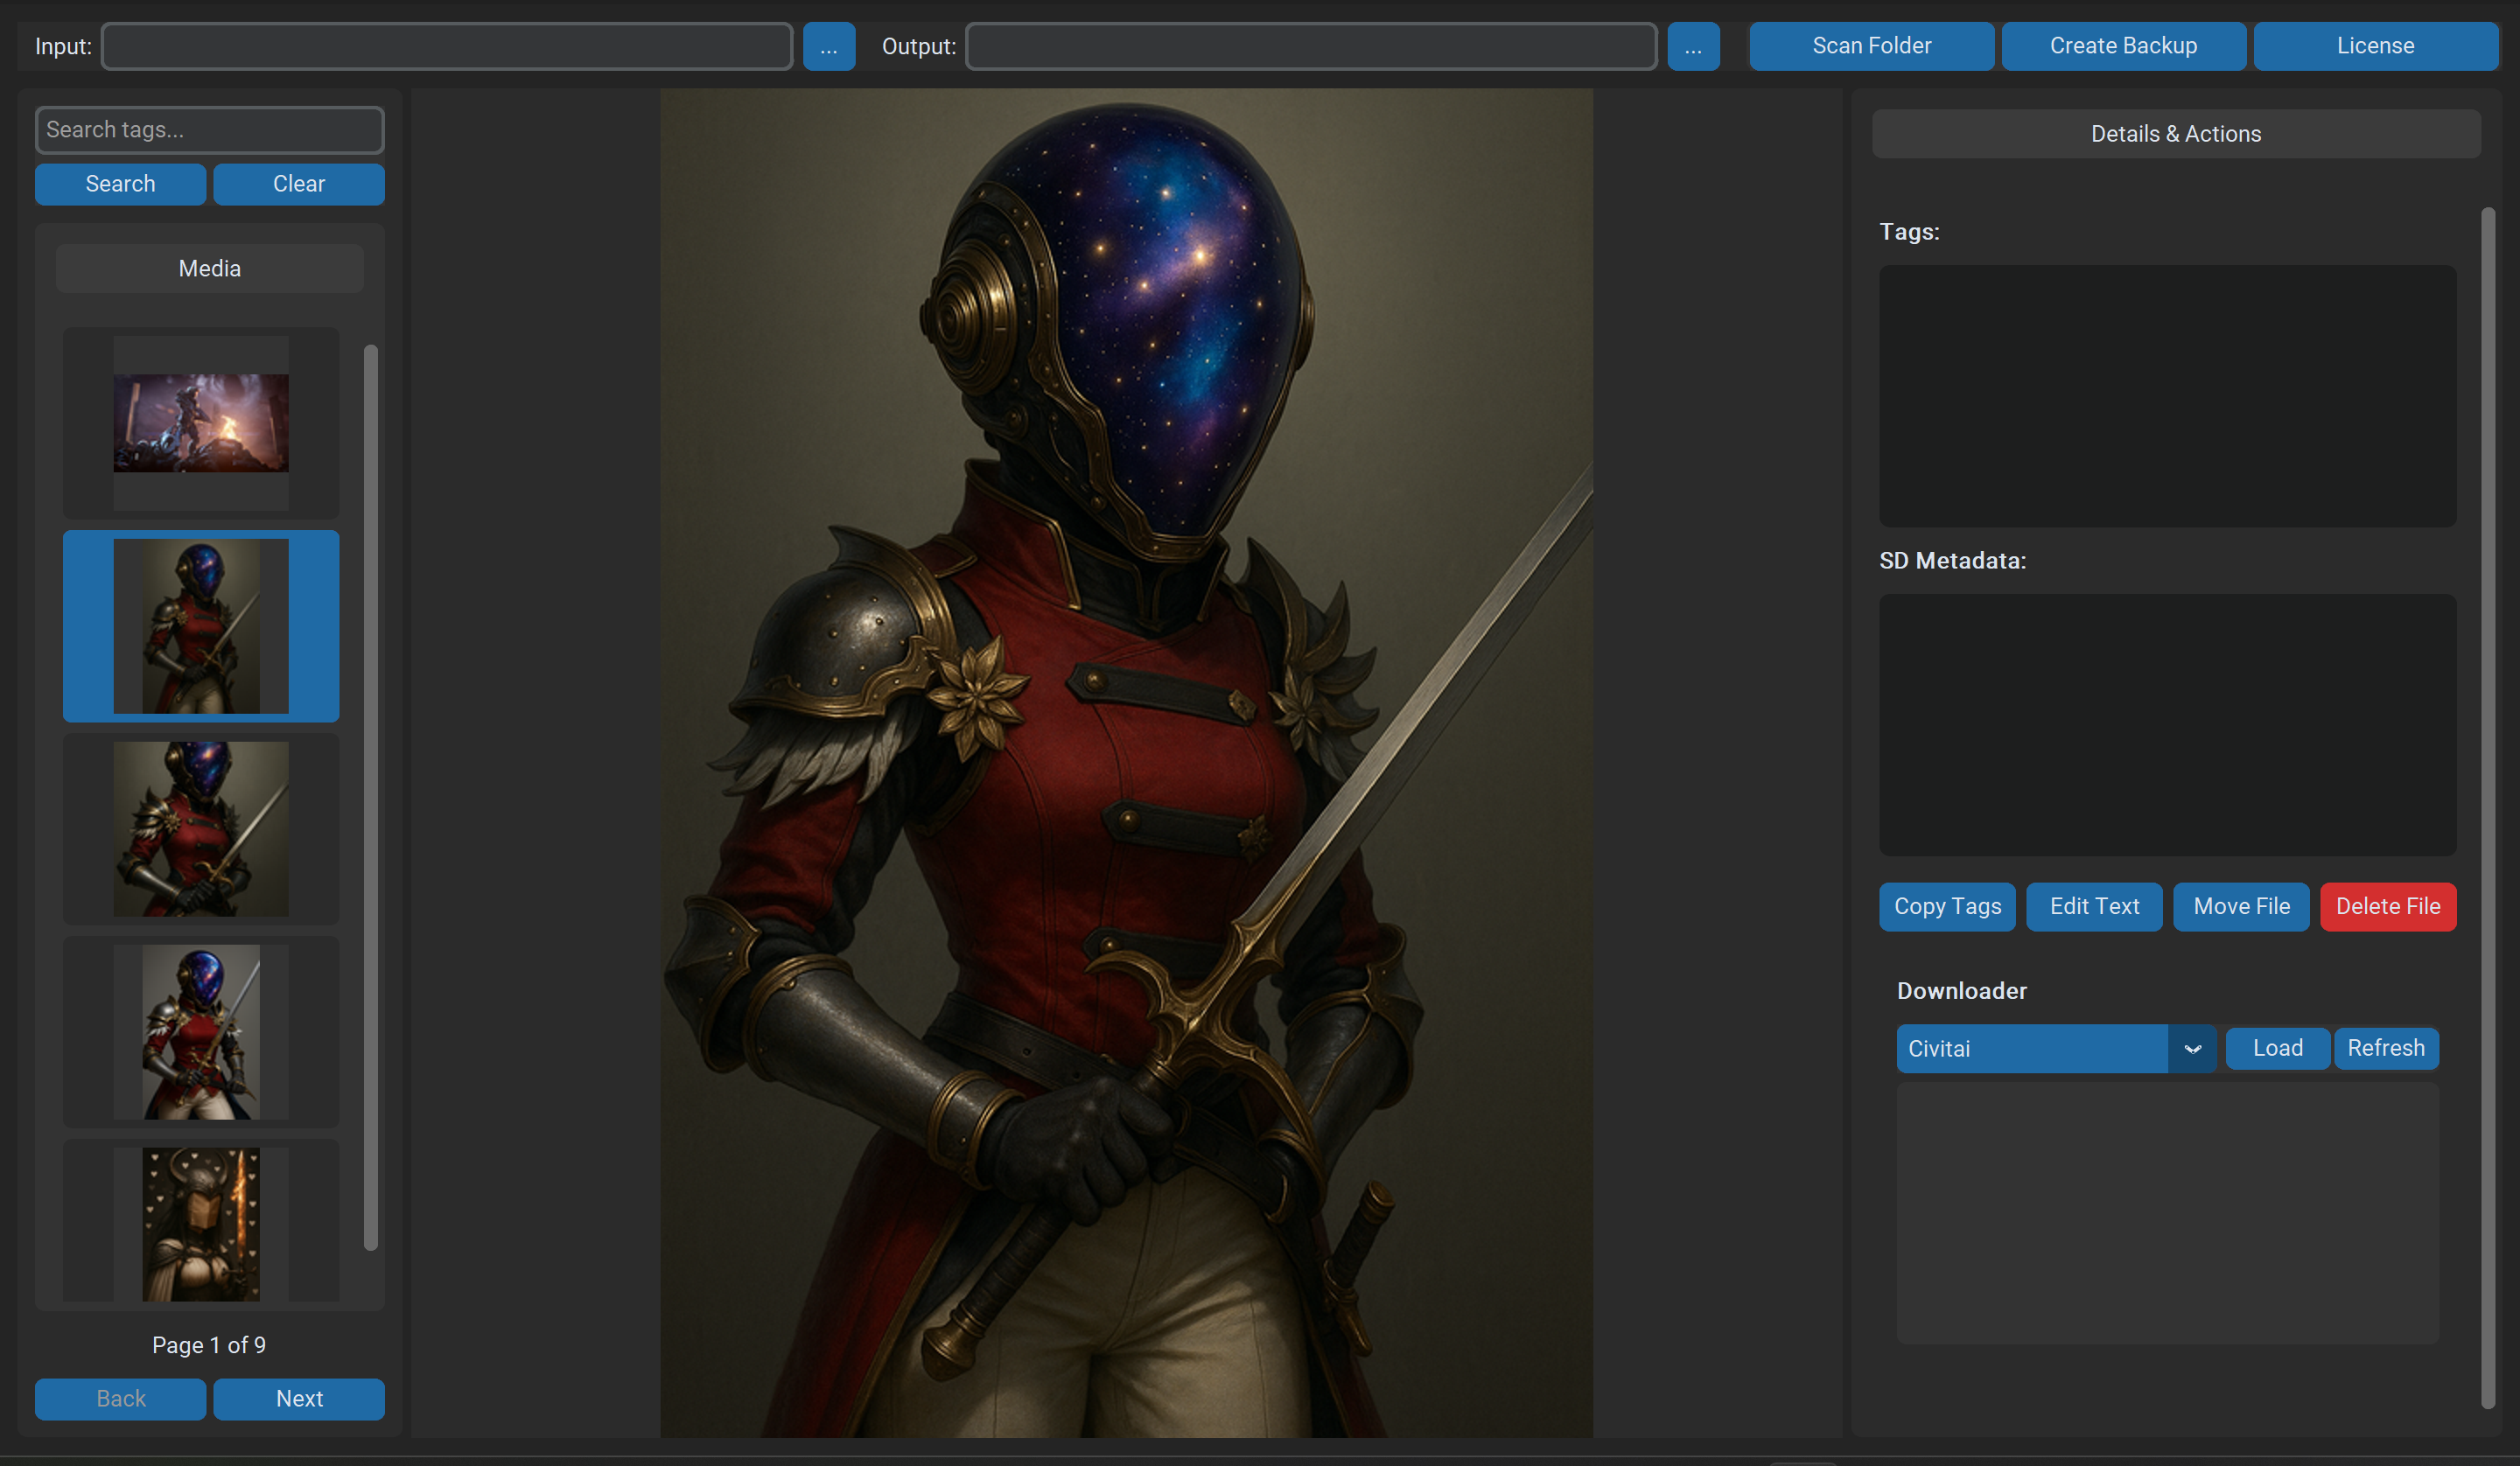Screen dimensions: 2520x1466
Task: Open the License dialog
Action: [x=2374, y=46]
